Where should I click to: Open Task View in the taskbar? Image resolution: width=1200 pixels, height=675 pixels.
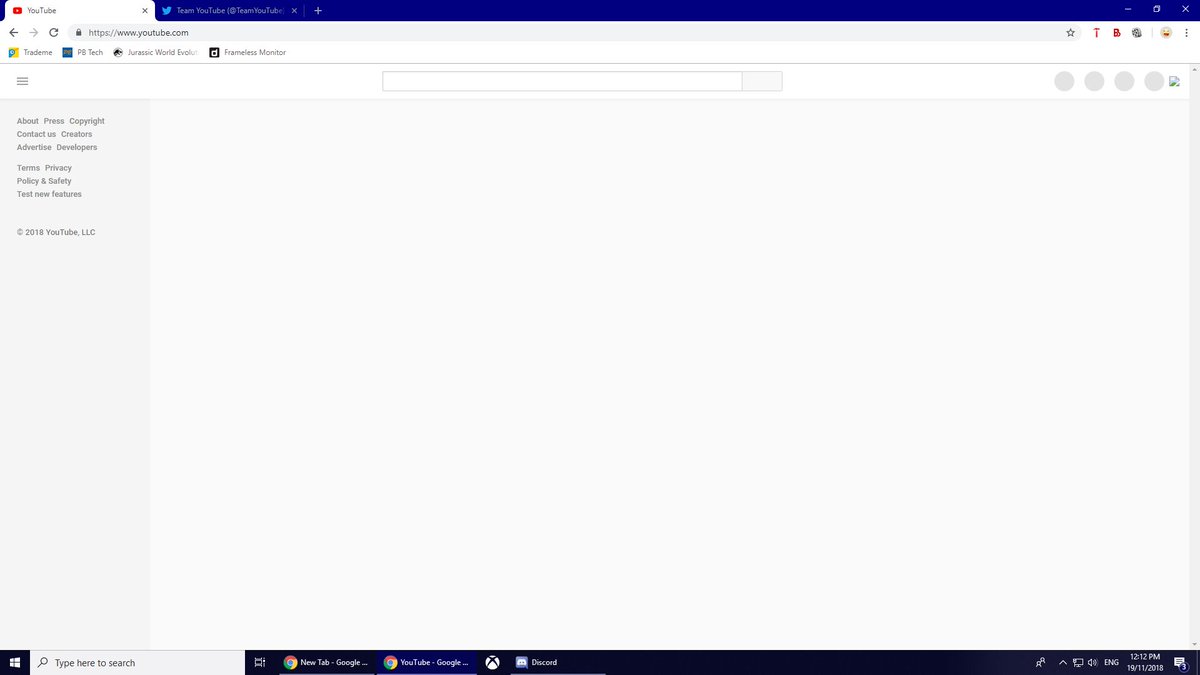pyautogui.click(x=259, y=662)
